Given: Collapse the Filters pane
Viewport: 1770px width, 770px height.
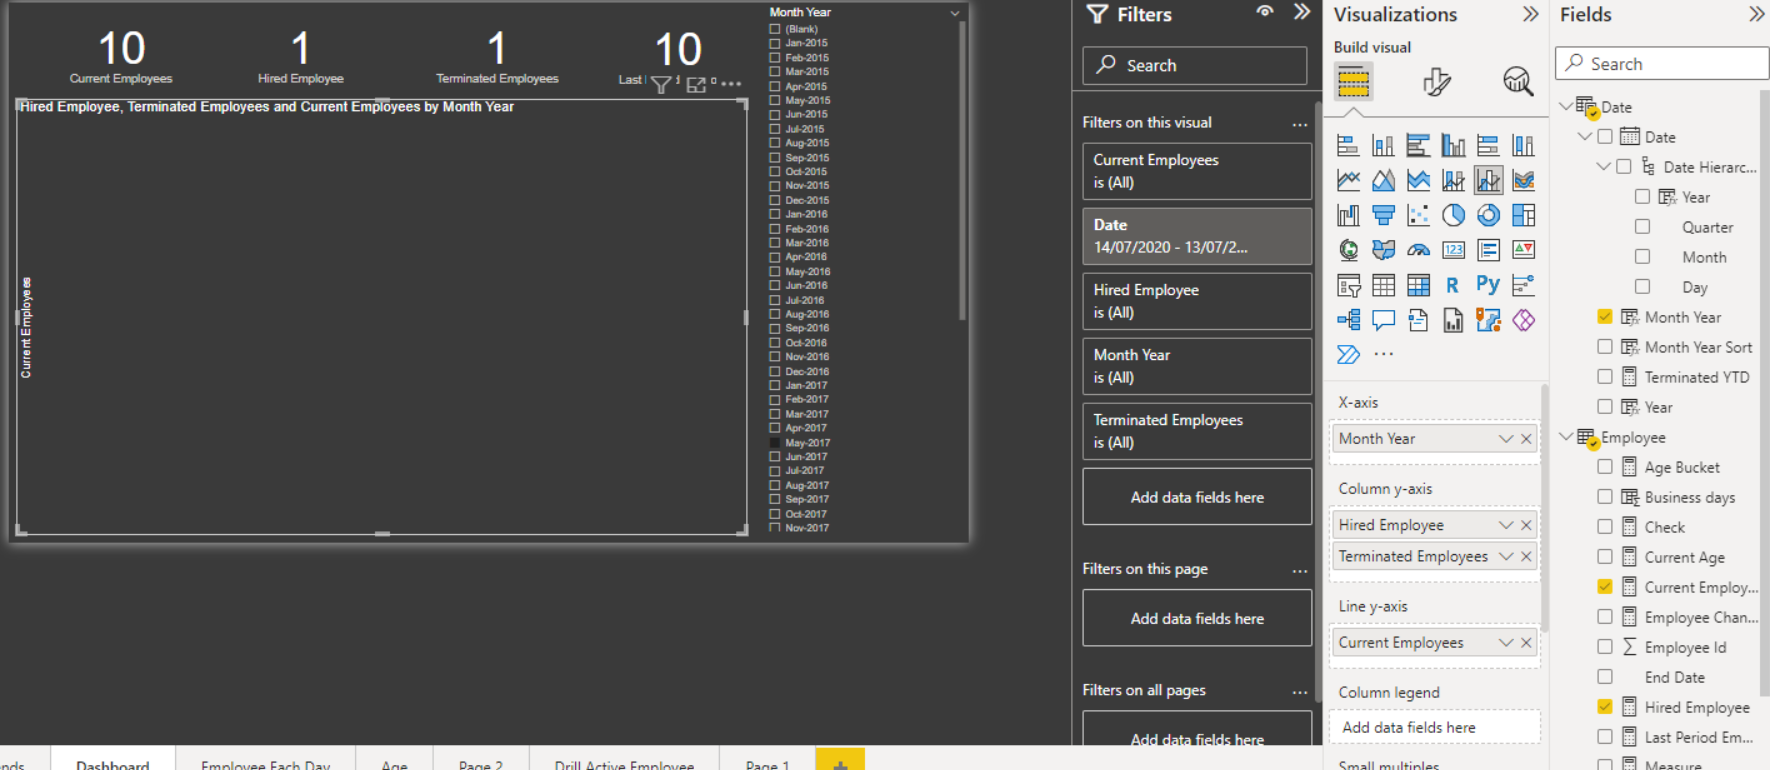Looking at the screenshot, I should (1301, 12).
